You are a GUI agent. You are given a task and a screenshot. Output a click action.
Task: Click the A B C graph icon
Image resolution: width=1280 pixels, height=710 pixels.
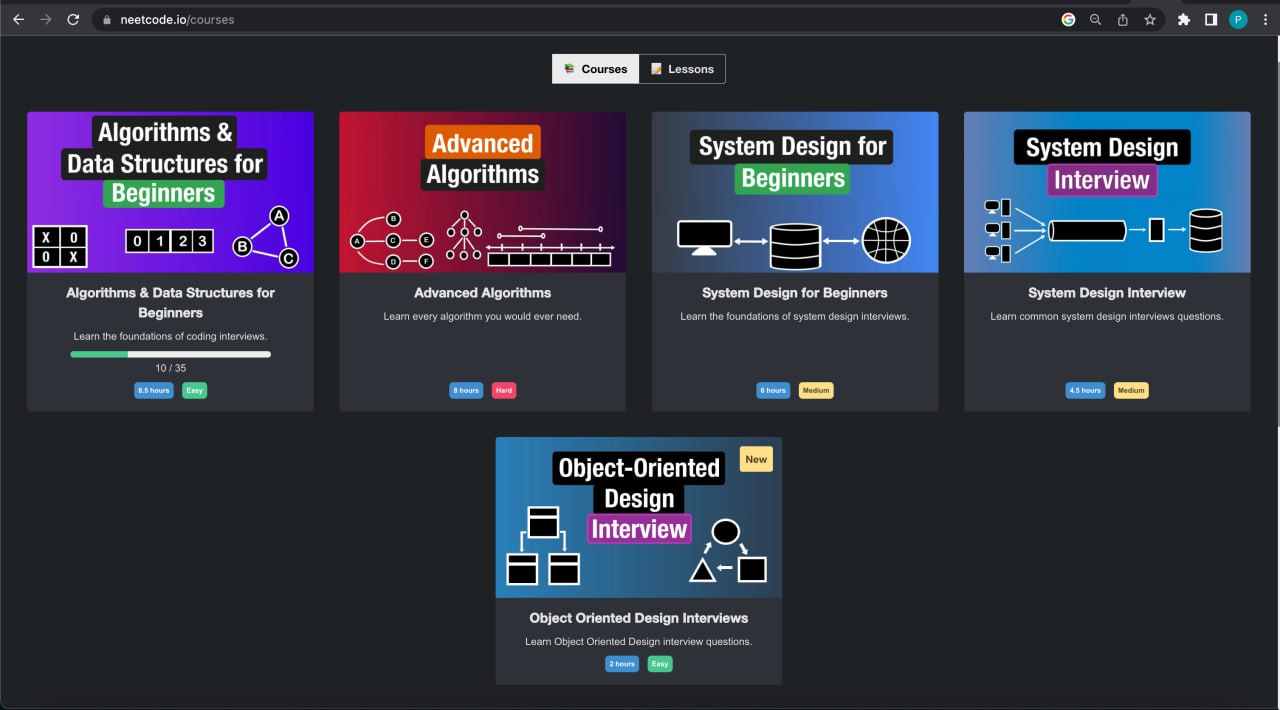266,238
